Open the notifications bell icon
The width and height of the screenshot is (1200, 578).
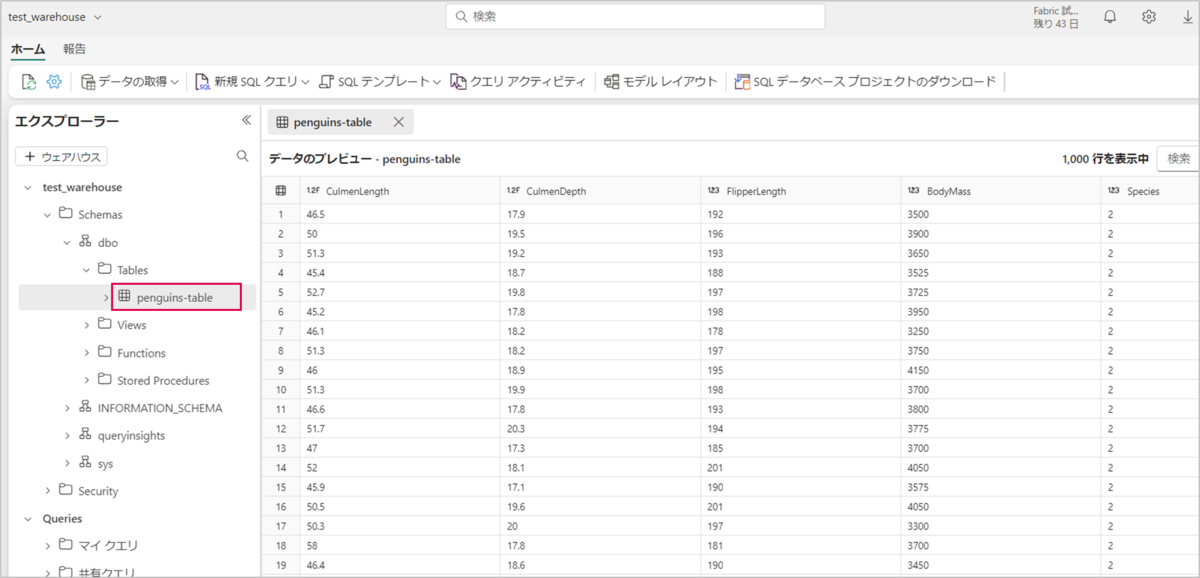(x=1110, y=17)
